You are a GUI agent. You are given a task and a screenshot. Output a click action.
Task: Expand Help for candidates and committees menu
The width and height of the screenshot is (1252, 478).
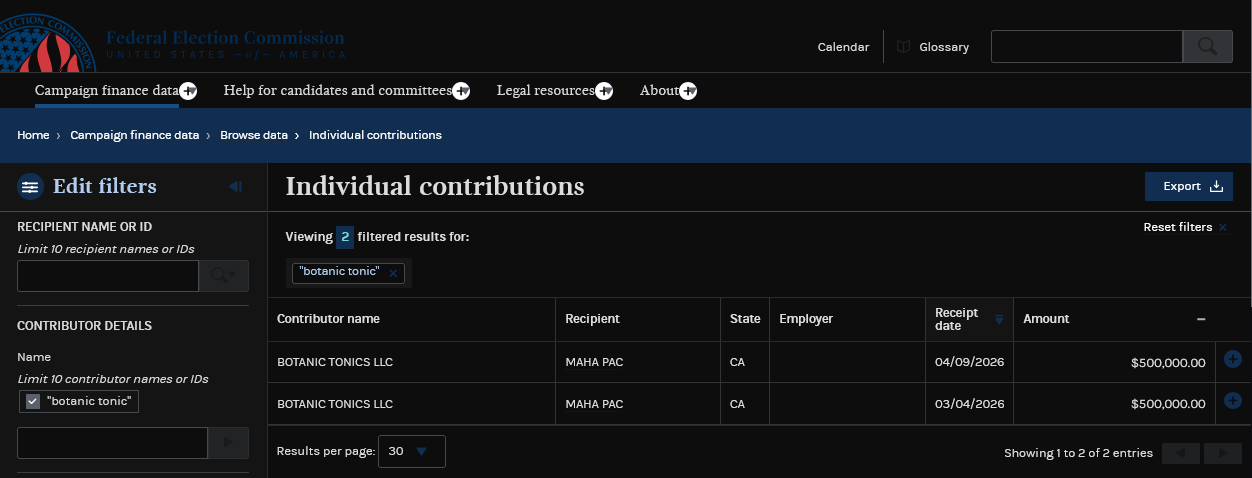(461, 91)
